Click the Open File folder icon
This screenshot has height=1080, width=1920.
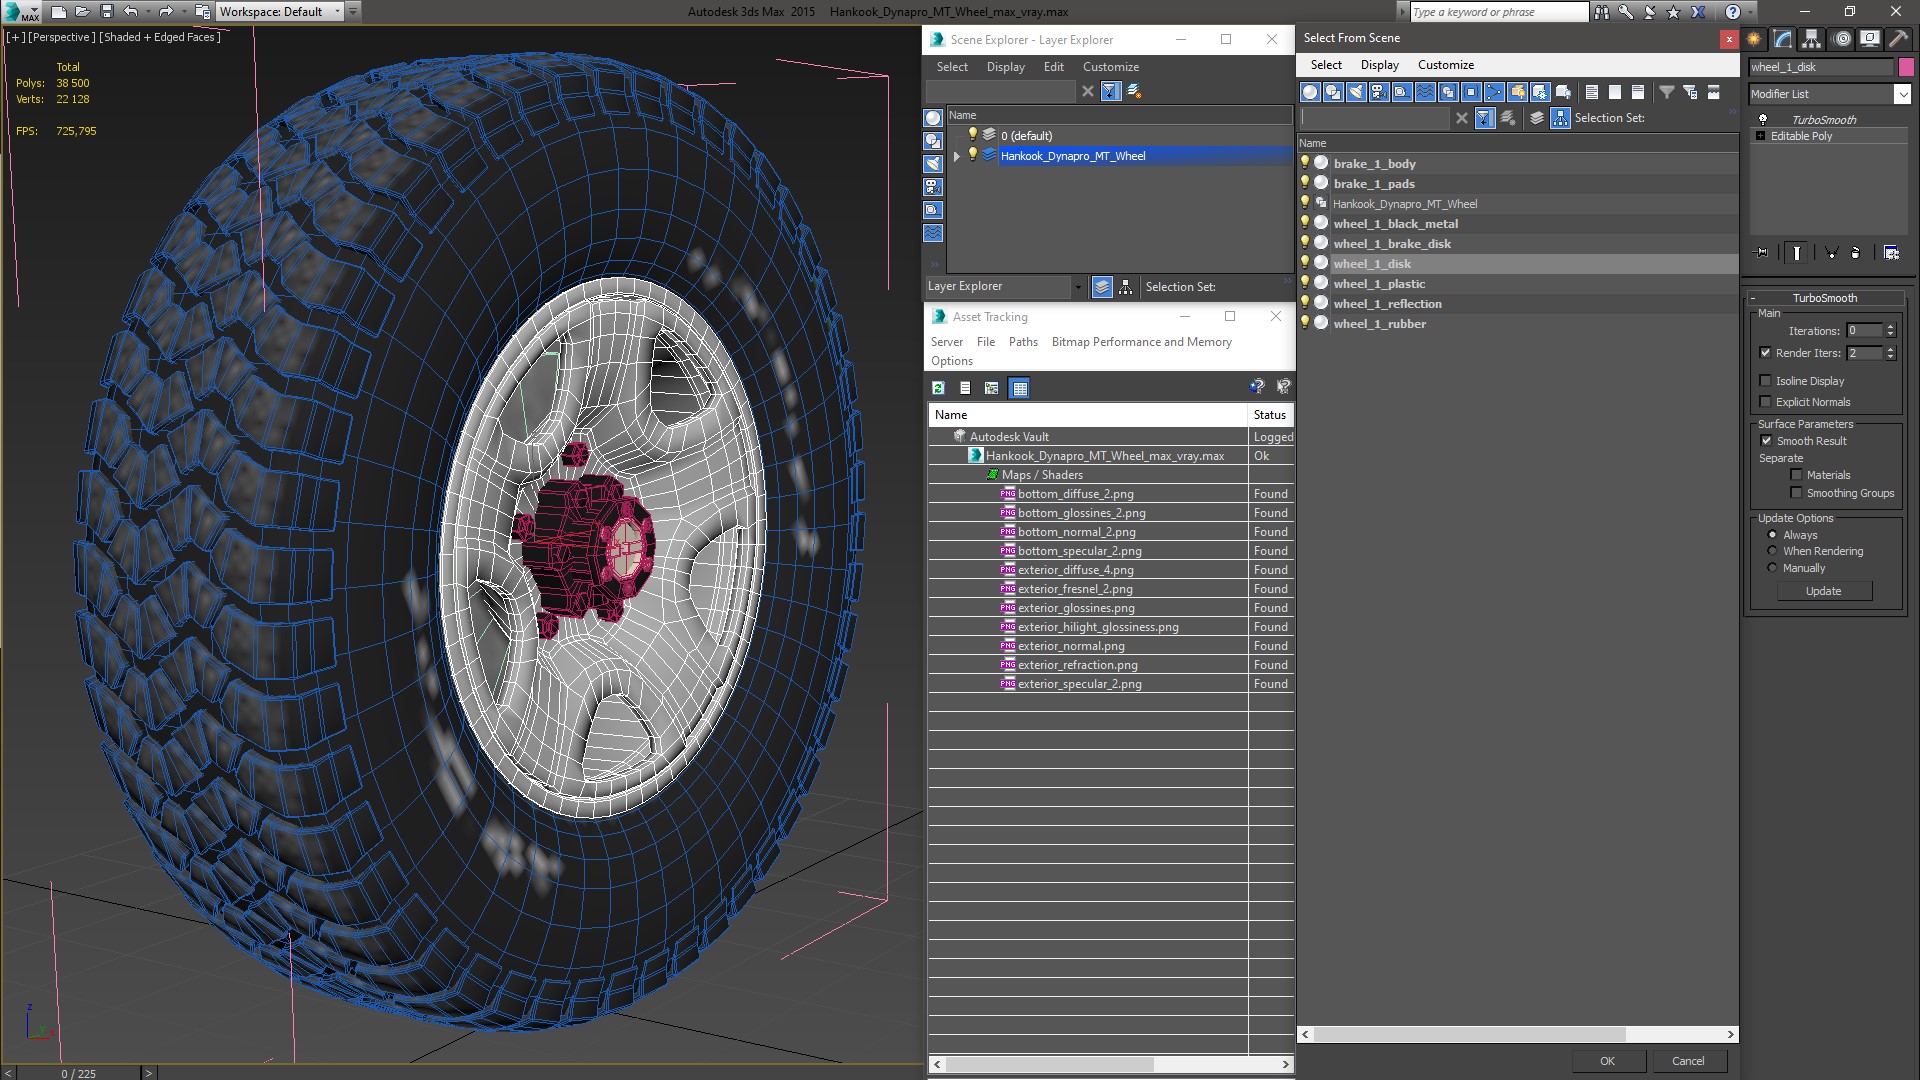click(83, 12)
